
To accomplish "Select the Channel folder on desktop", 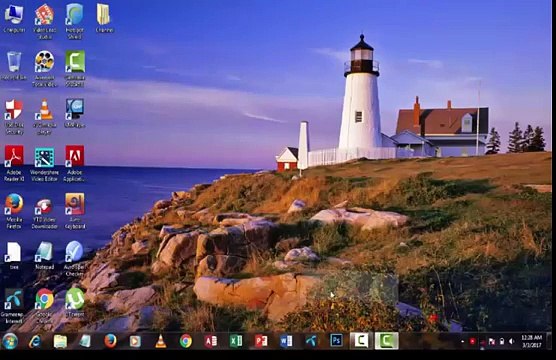I will coord(104,18).
